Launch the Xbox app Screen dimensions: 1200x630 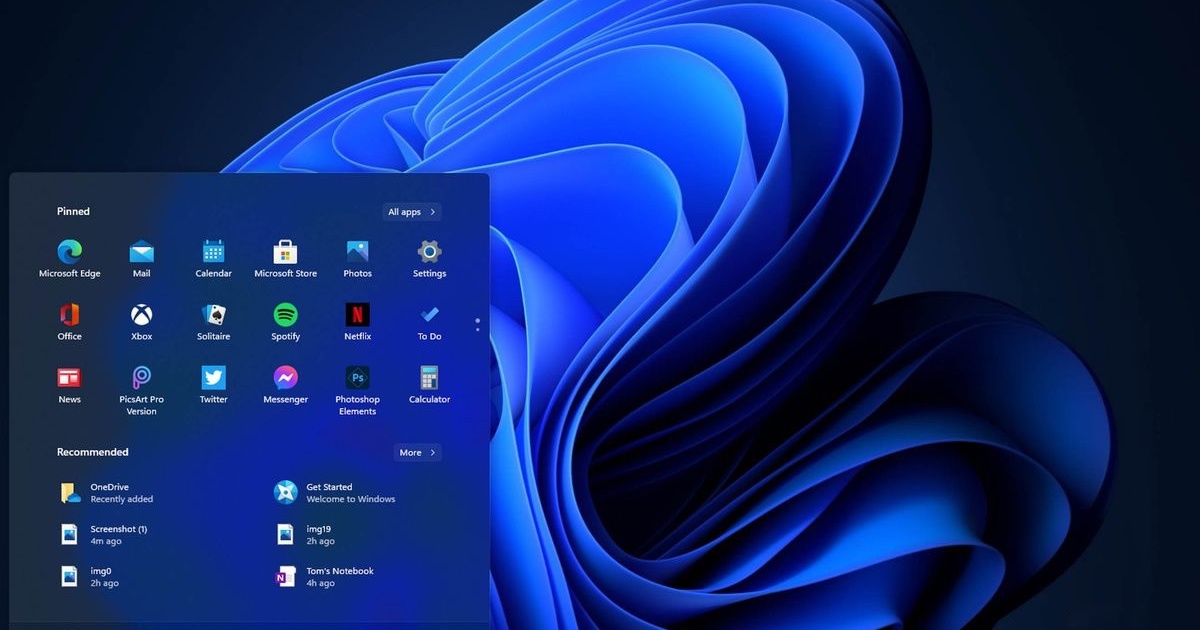coord(142,322)
